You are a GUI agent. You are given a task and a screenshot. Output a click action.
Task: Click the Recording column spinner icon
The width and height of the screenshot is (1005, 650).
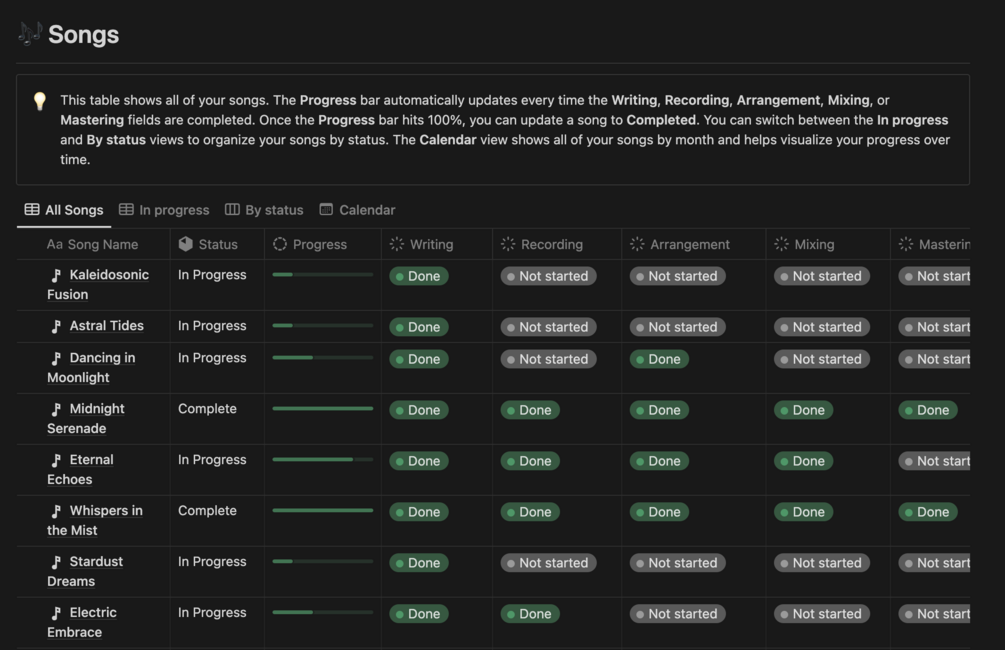(x=508, y=244)
